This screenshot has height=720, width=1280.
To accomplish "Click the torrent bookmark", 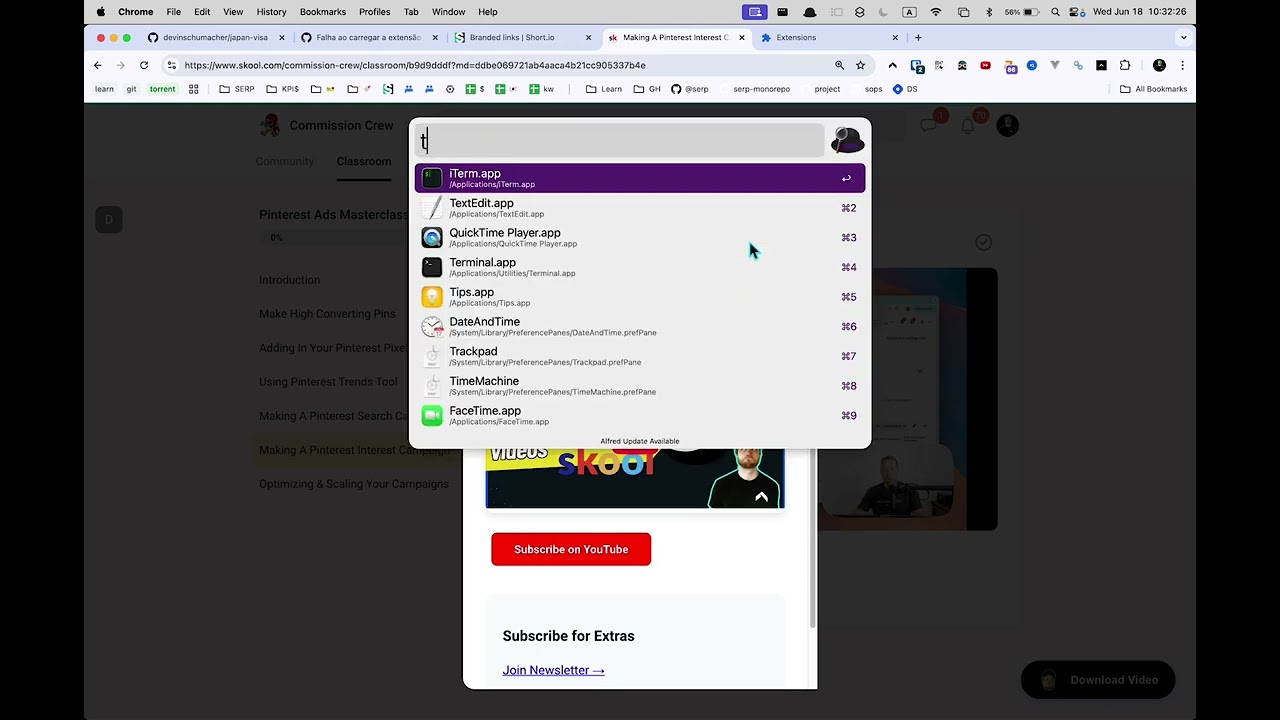I will [x=162, y=89].
